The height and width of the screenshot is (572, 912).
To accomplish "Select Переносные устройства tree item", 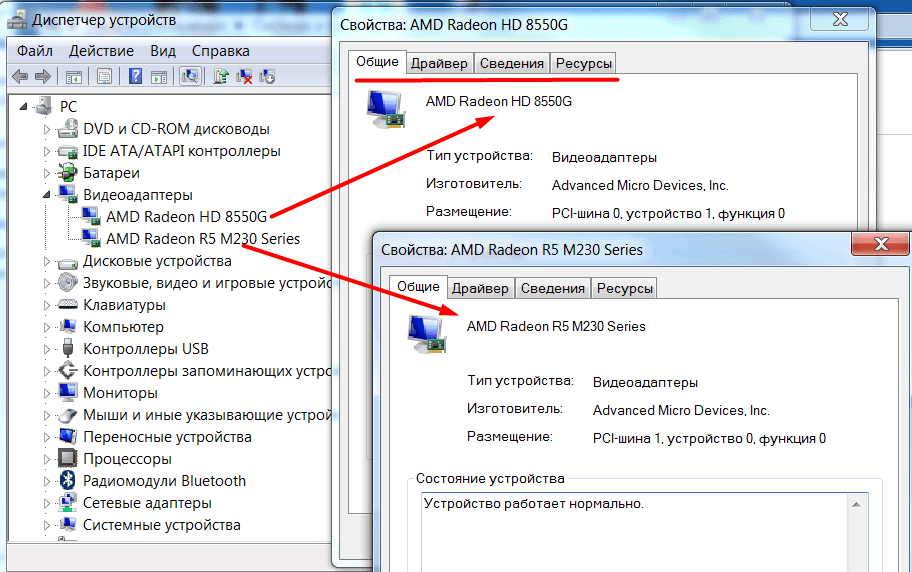I will (x=167, y=437).
